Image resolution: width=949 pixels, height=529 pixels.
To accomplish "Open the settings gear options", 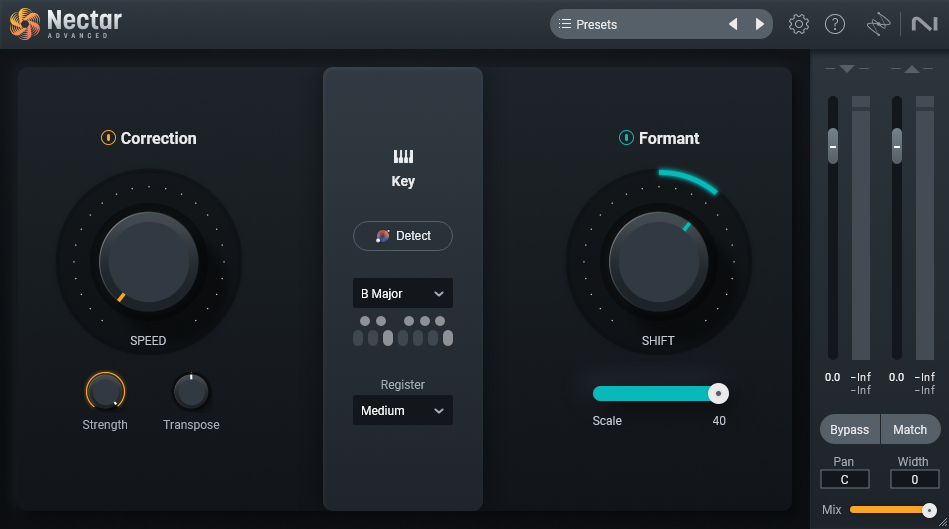I will coord(798,24).
